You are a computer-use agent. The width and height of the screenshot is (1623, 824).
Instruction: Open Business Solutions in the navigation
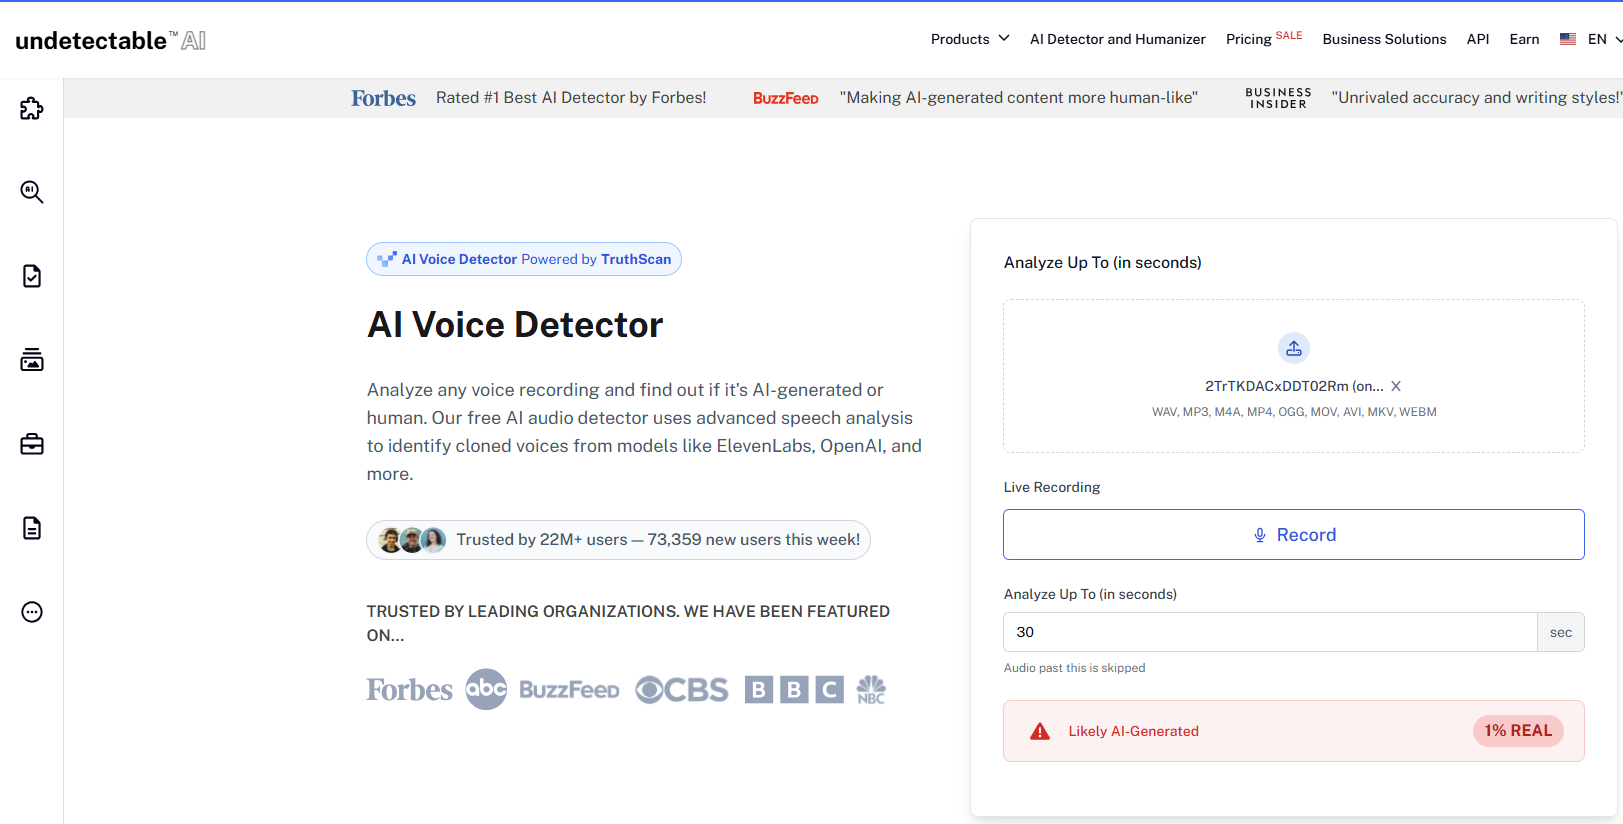click(x=1384, y=39)
